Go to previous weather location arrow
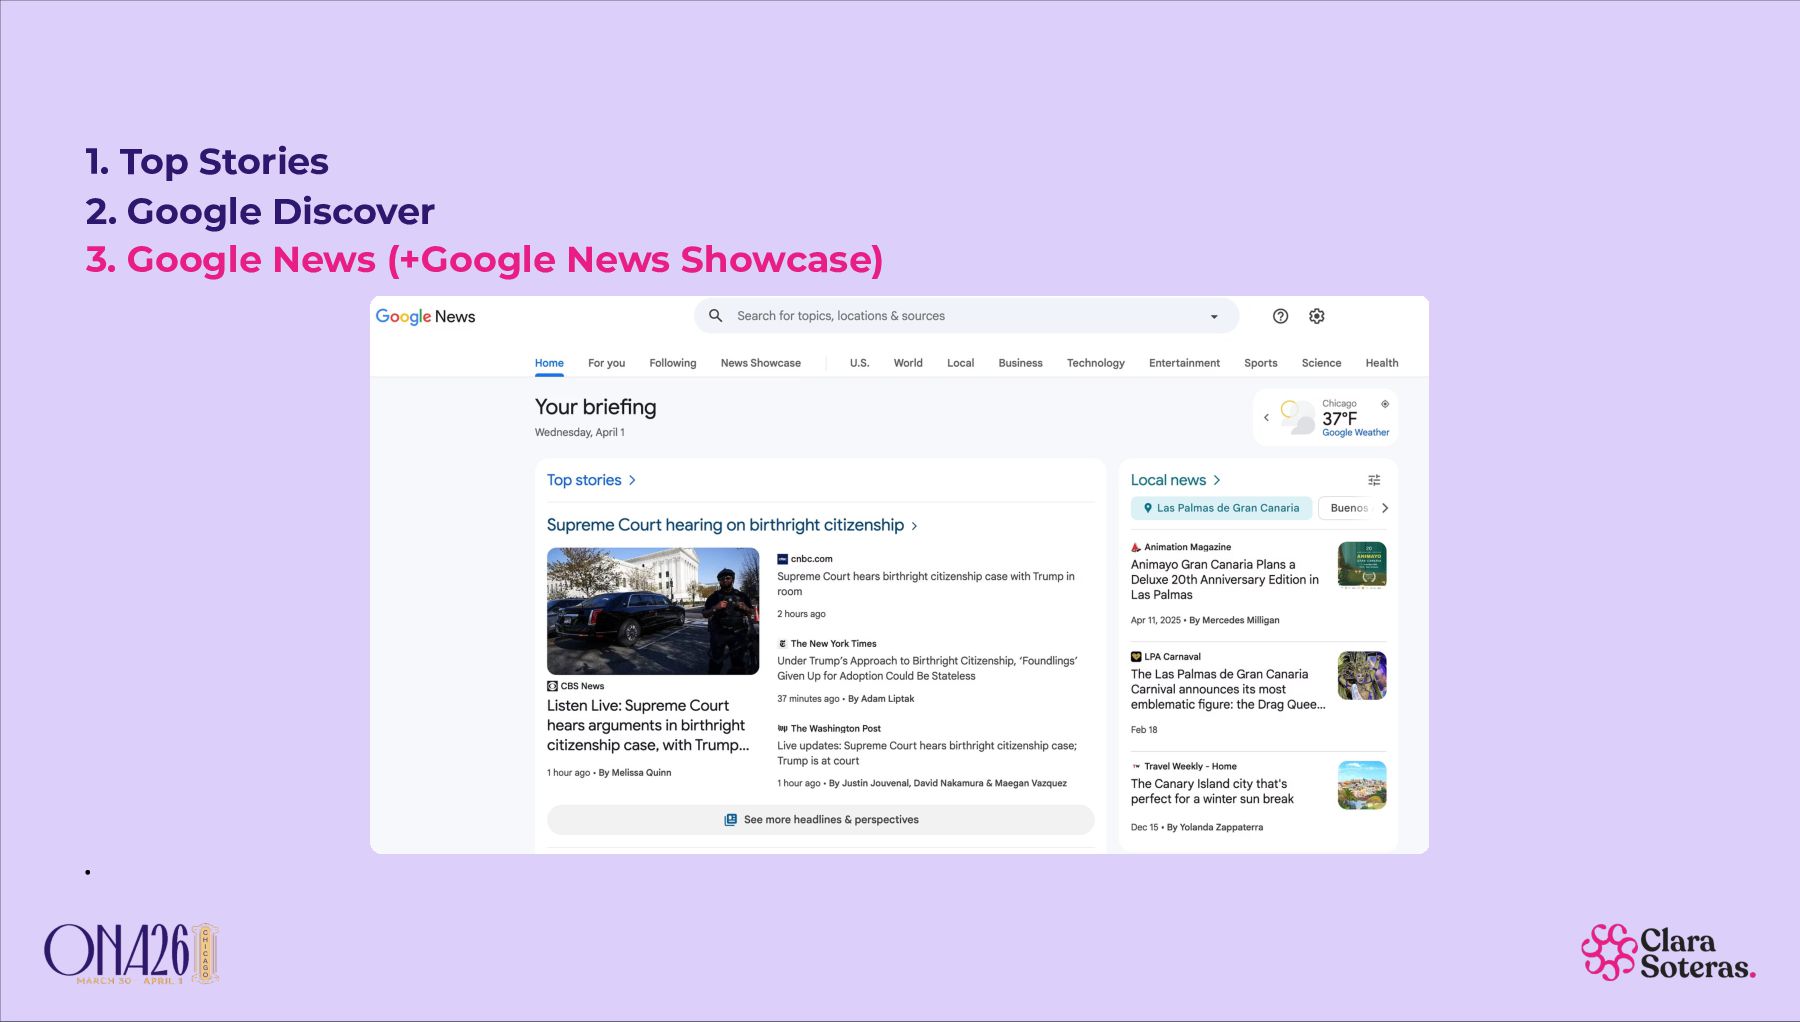 pyautogui.click(x=1266, y=417)
